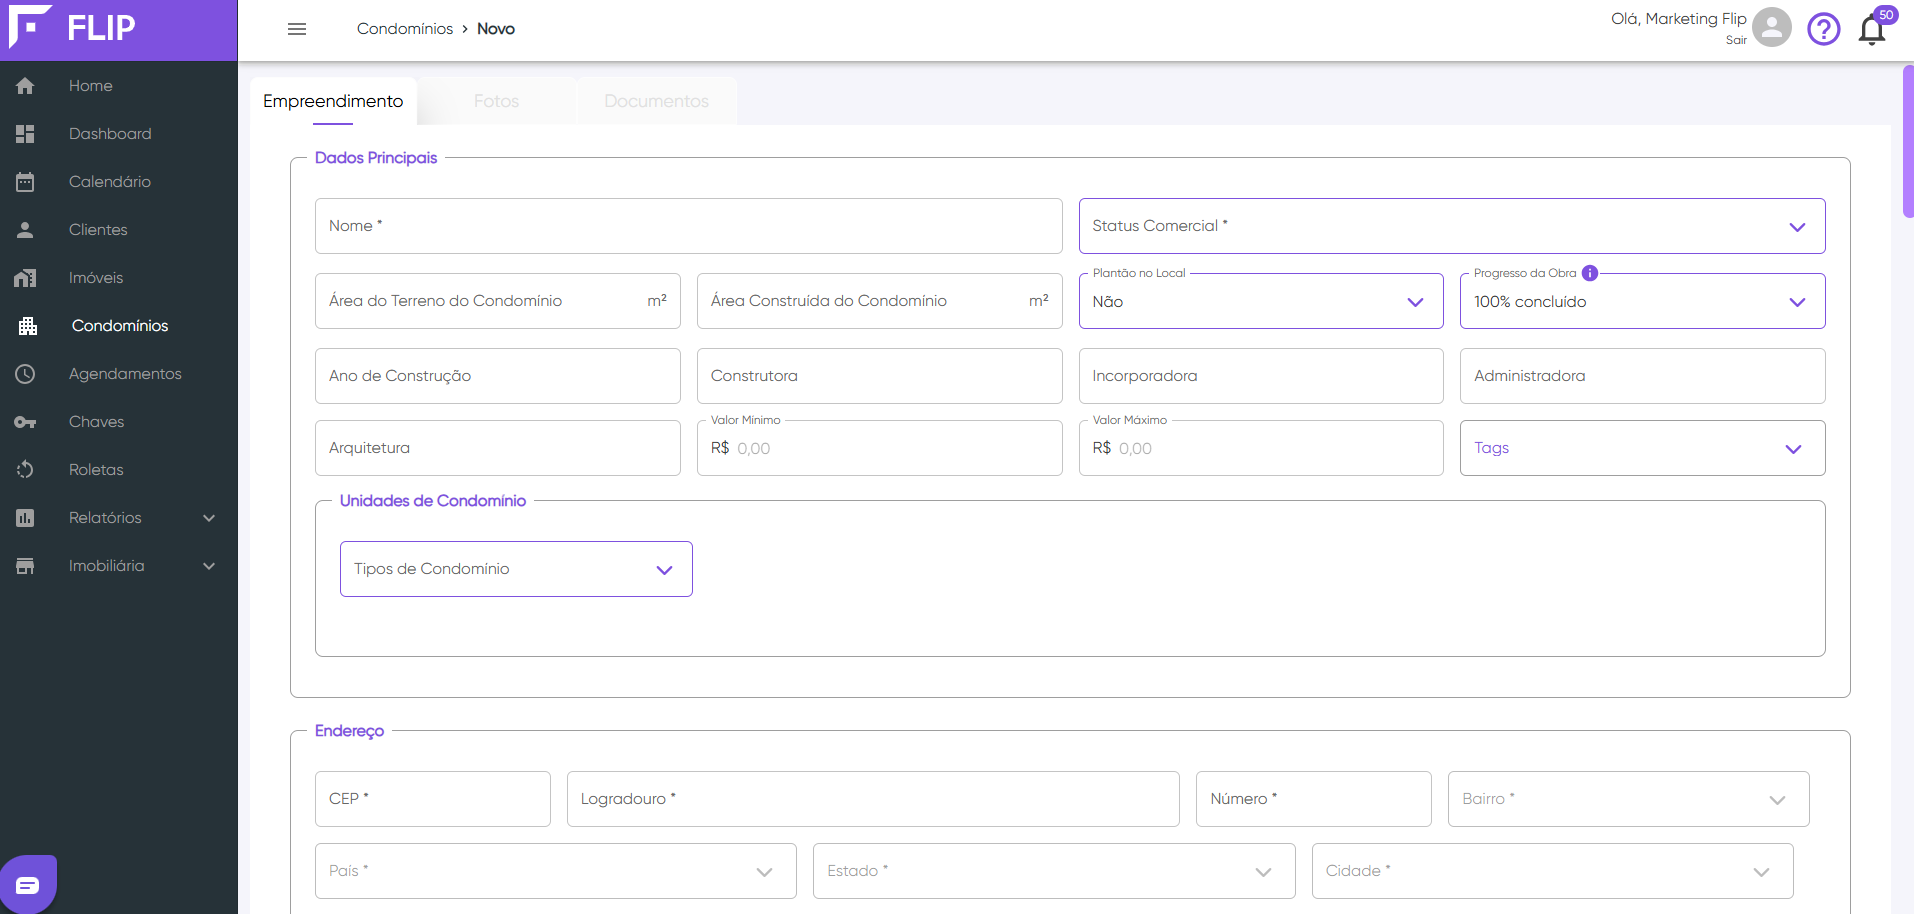
Task: Focus the Incorporadora field
Action: pos(1261,376)
